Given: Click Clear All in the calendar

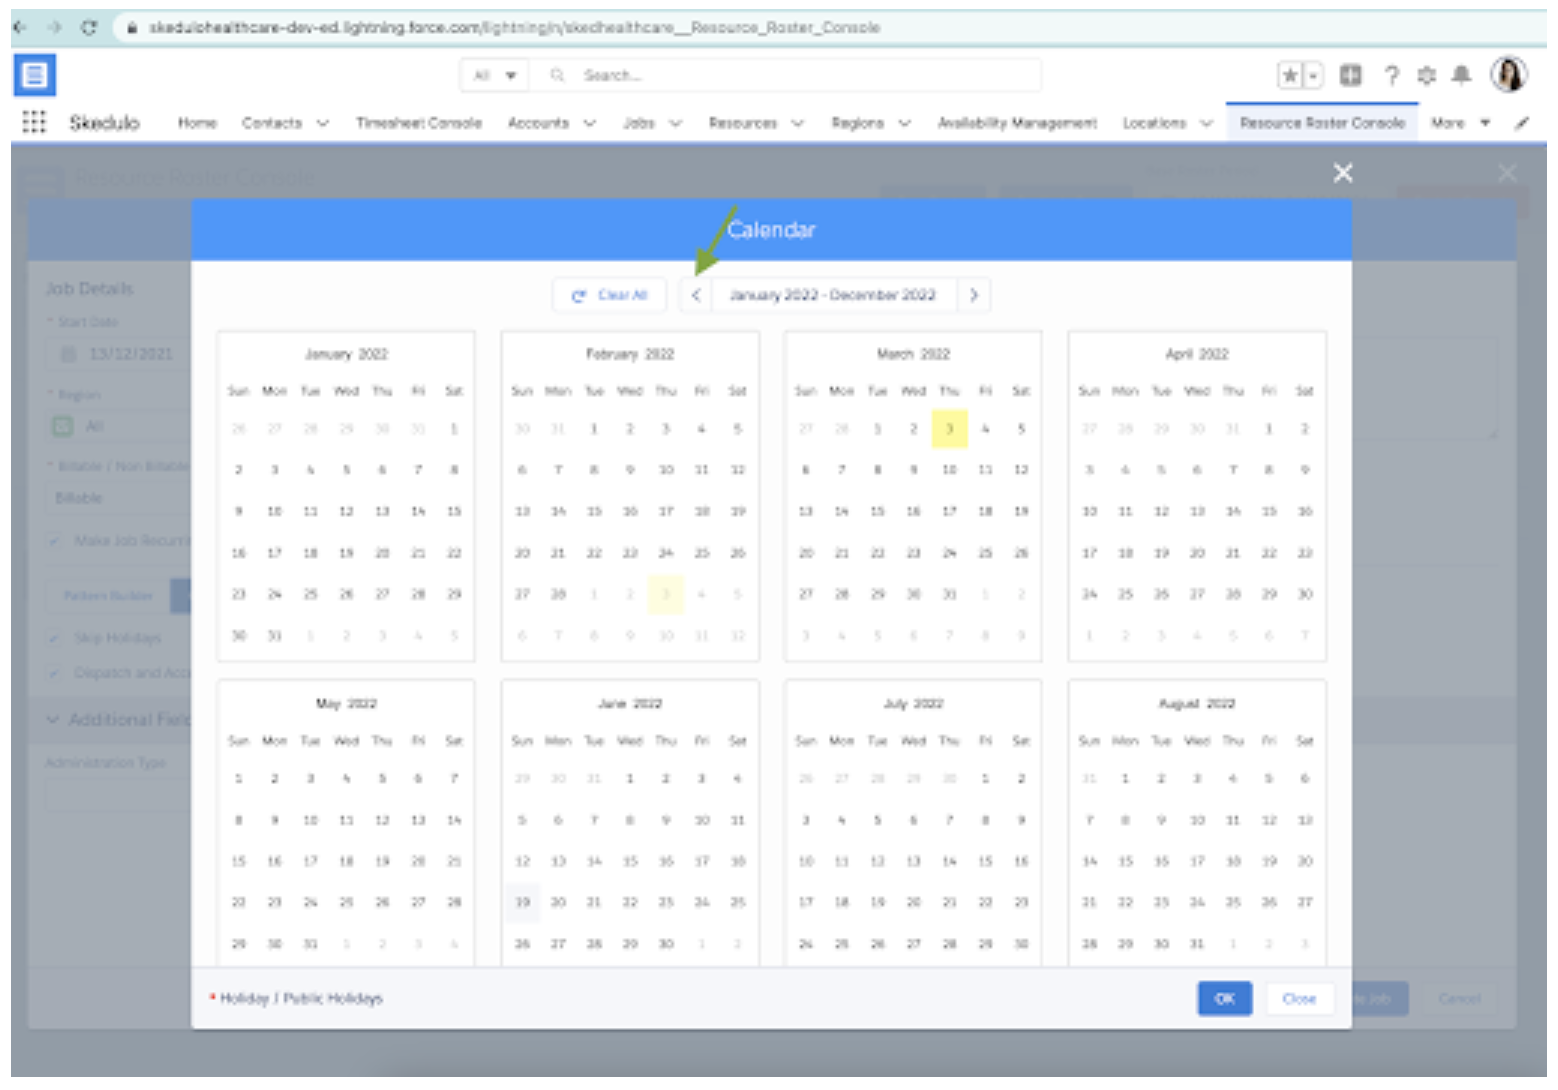Looking at the screenshot, I should click(x=611, y=296).
